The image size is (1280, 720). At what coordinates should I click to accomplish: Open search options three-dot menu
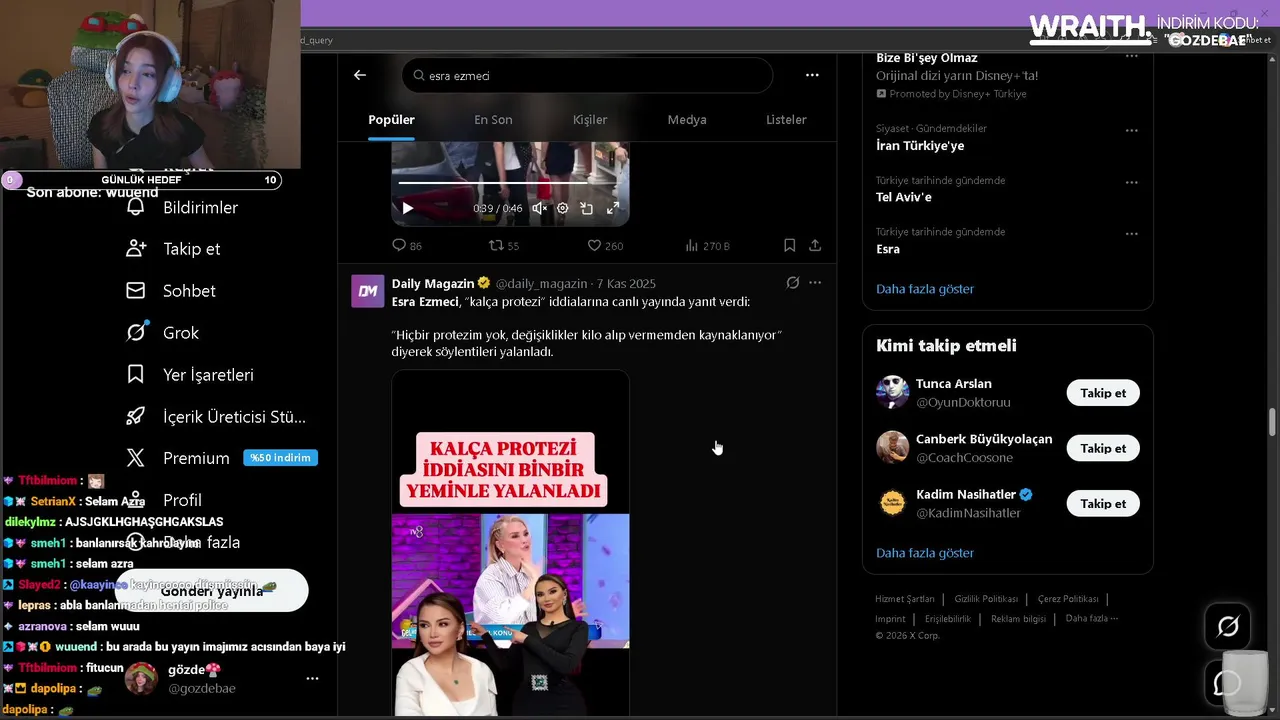tap(812, 75)
